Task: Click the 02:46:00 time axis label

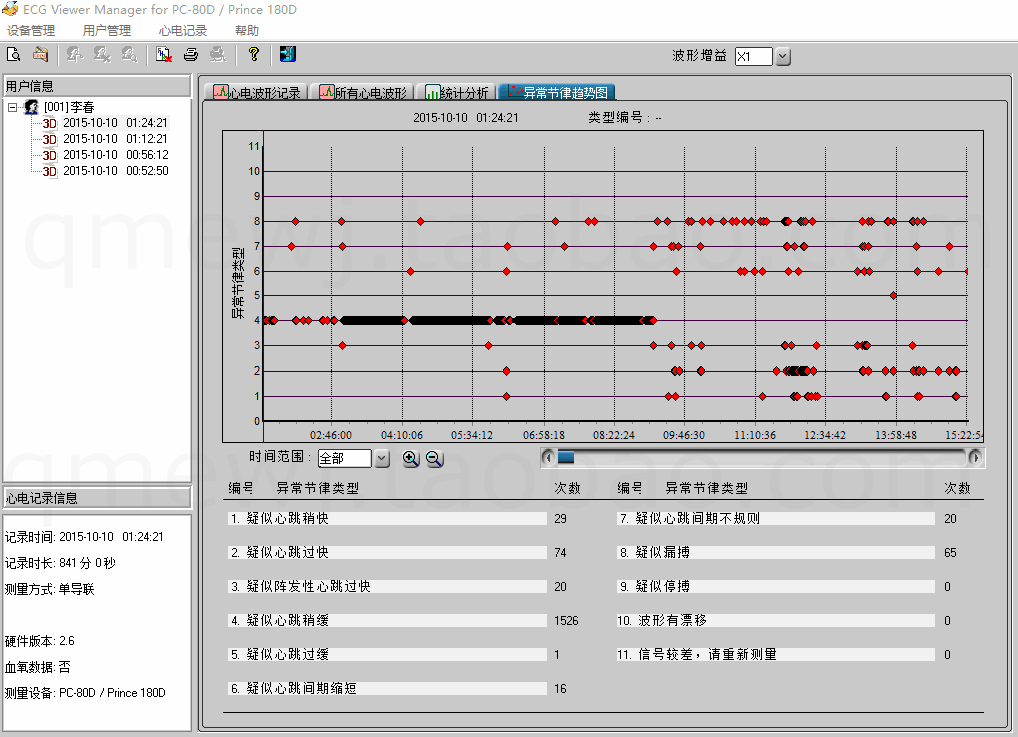Action: point(330,435)
